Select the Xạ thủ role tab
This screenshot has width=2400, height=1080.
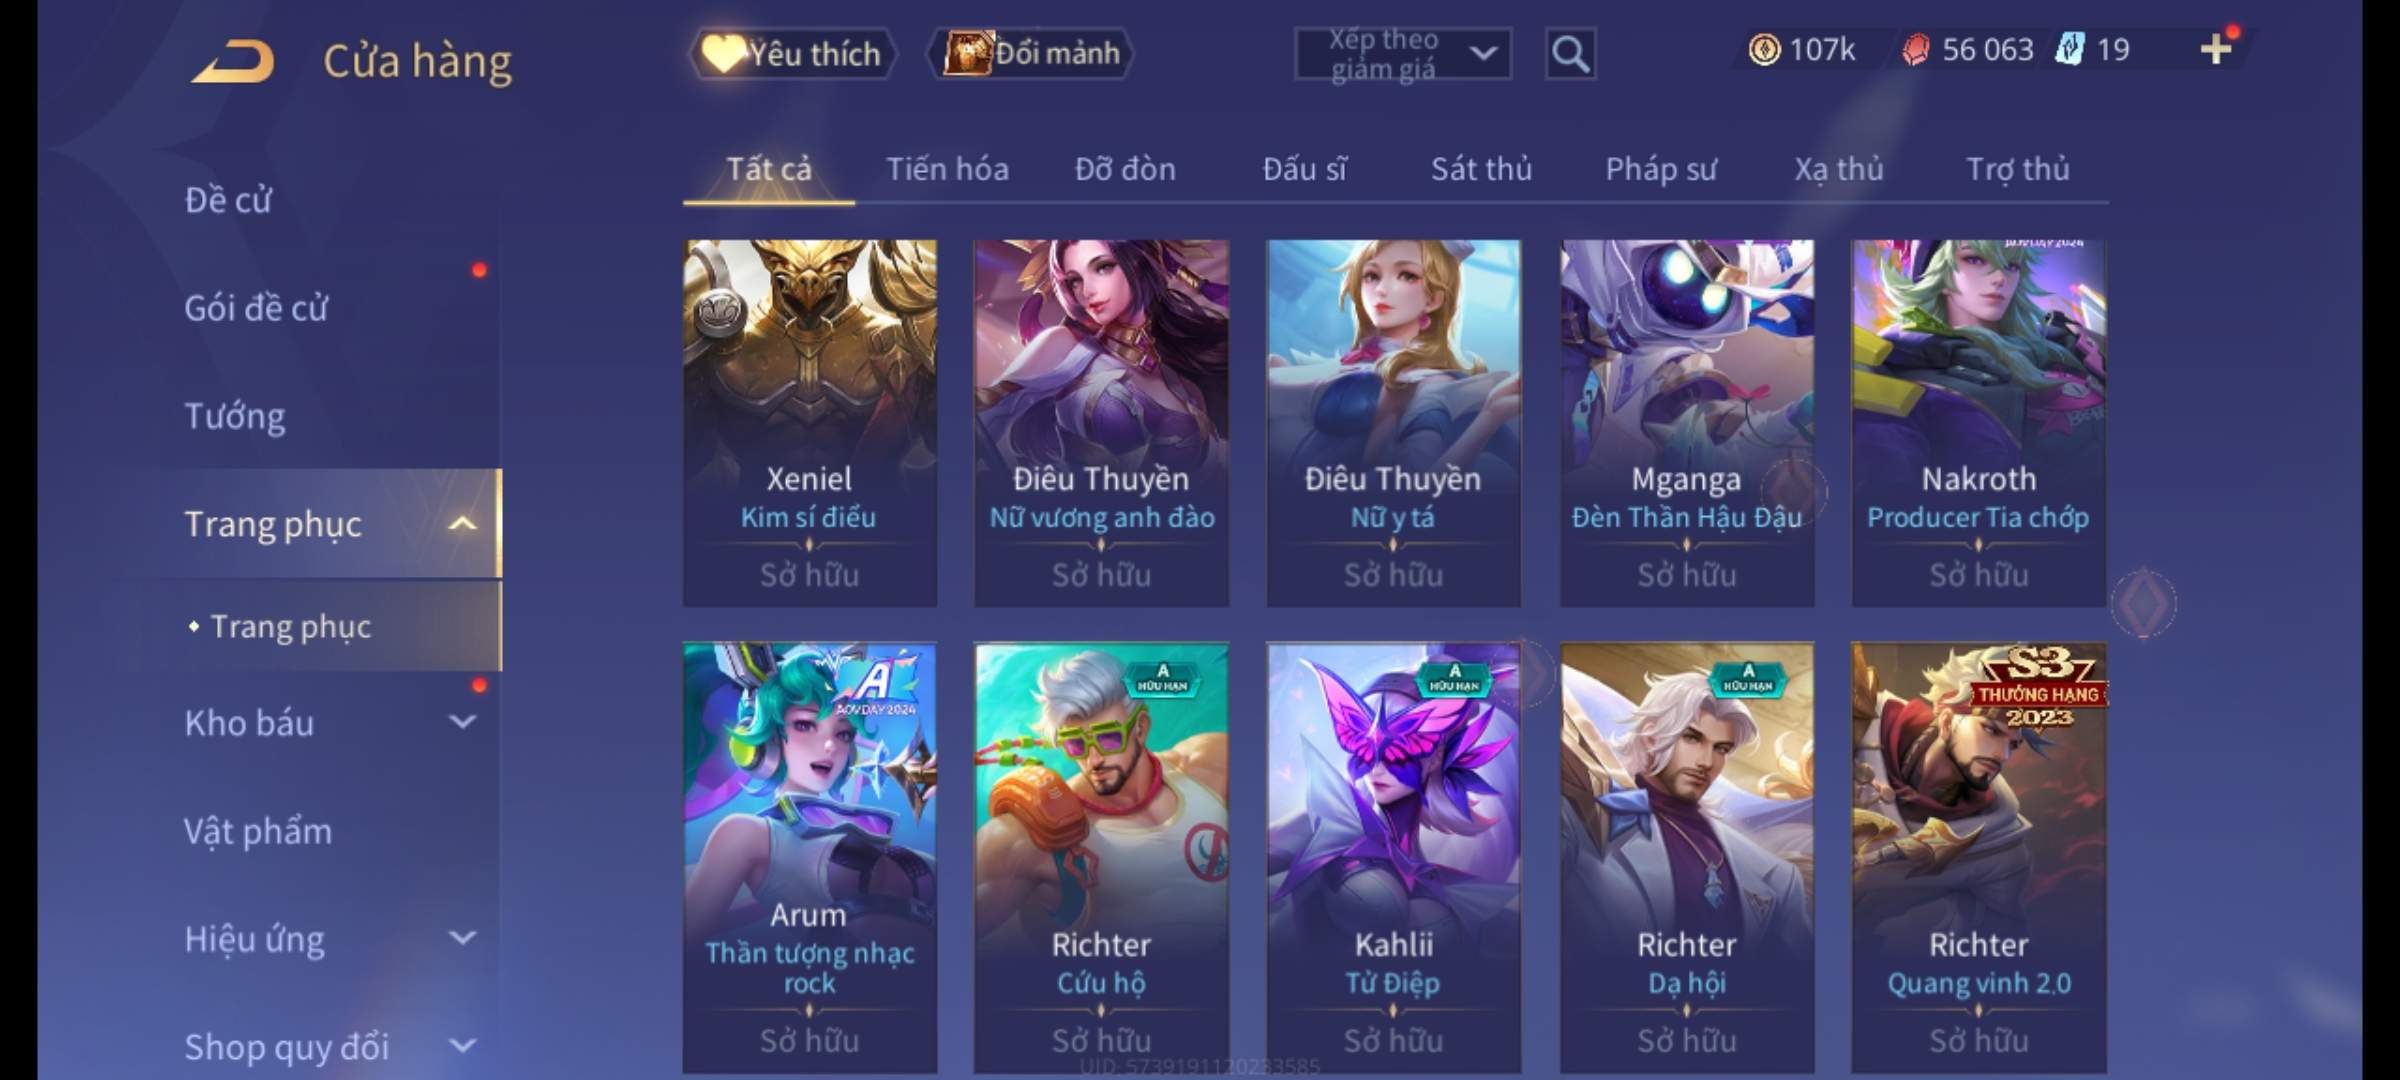(1838, 169)
